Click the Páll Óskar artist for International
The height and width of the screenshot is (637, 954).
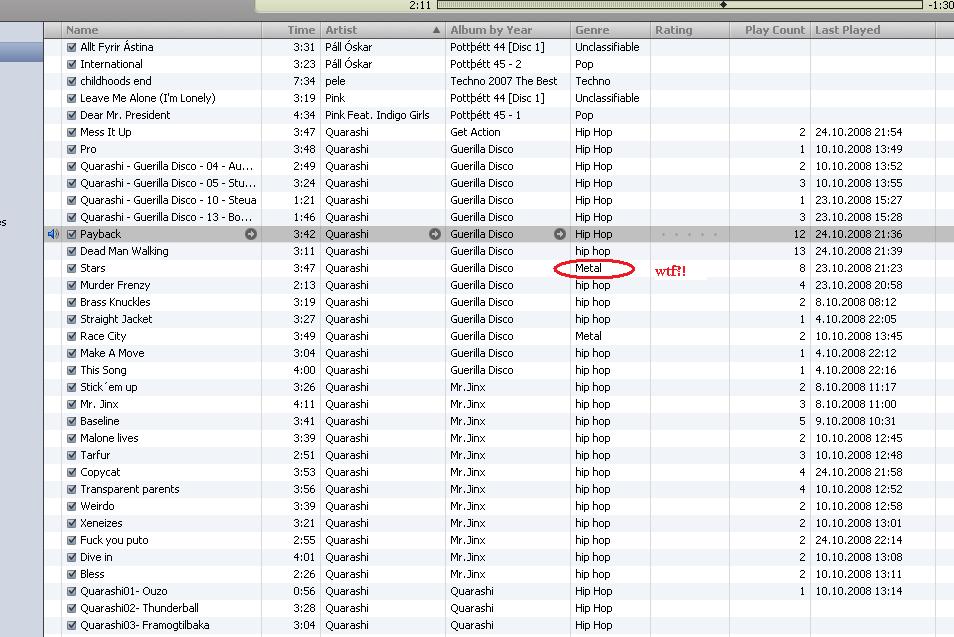[x=349, y=64]
